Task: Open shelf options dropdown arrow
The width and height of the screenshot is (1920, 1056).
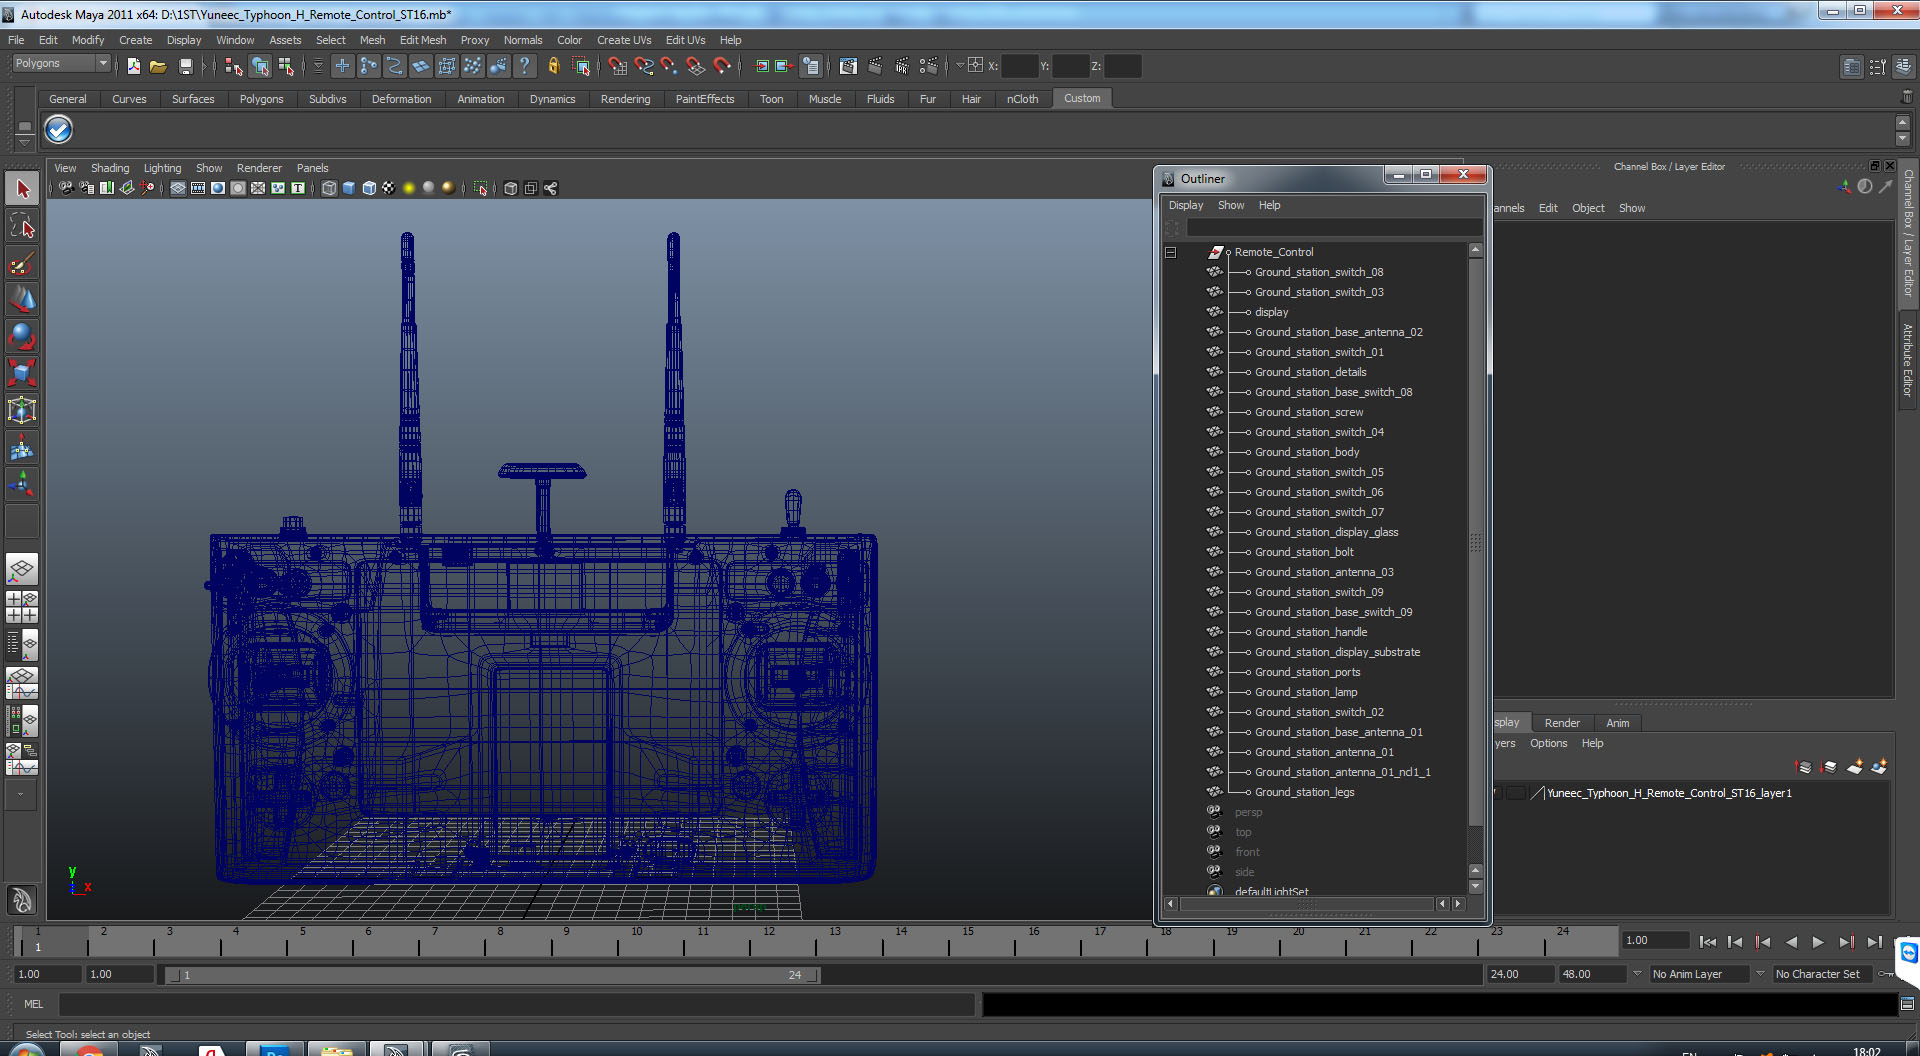Action: pos(24,142)
